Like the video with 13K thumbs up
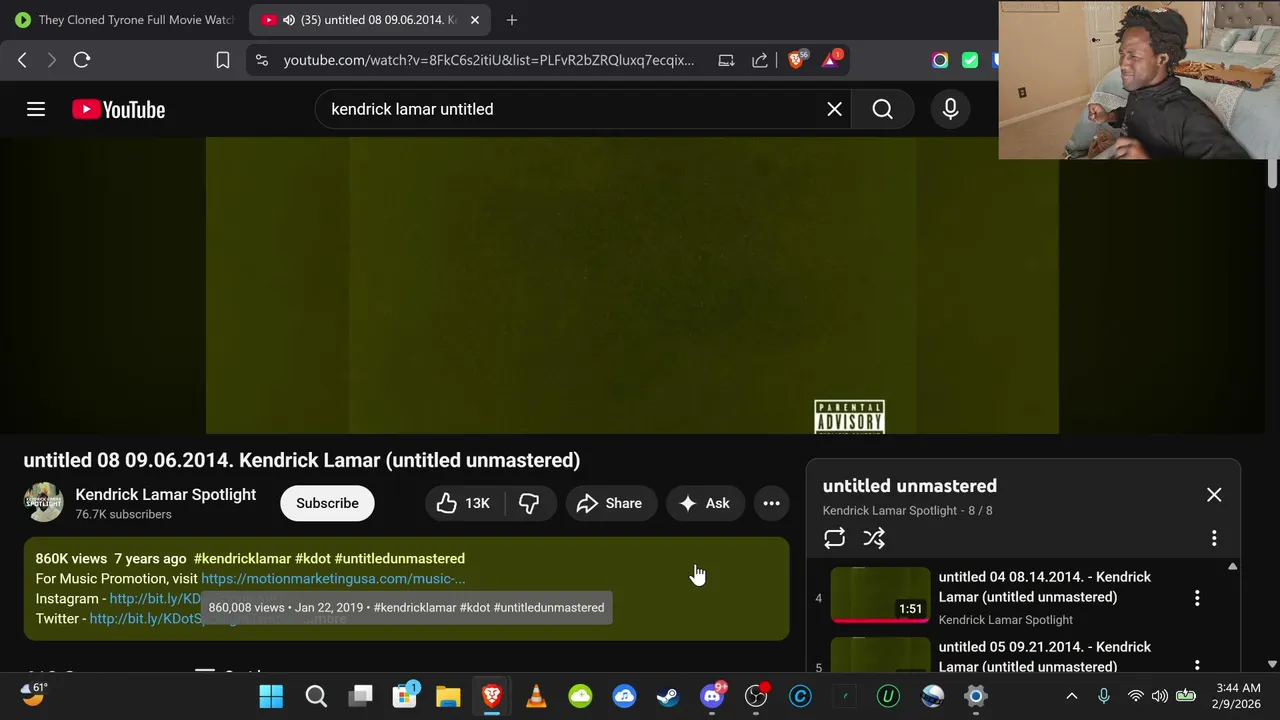 (465, 503)
